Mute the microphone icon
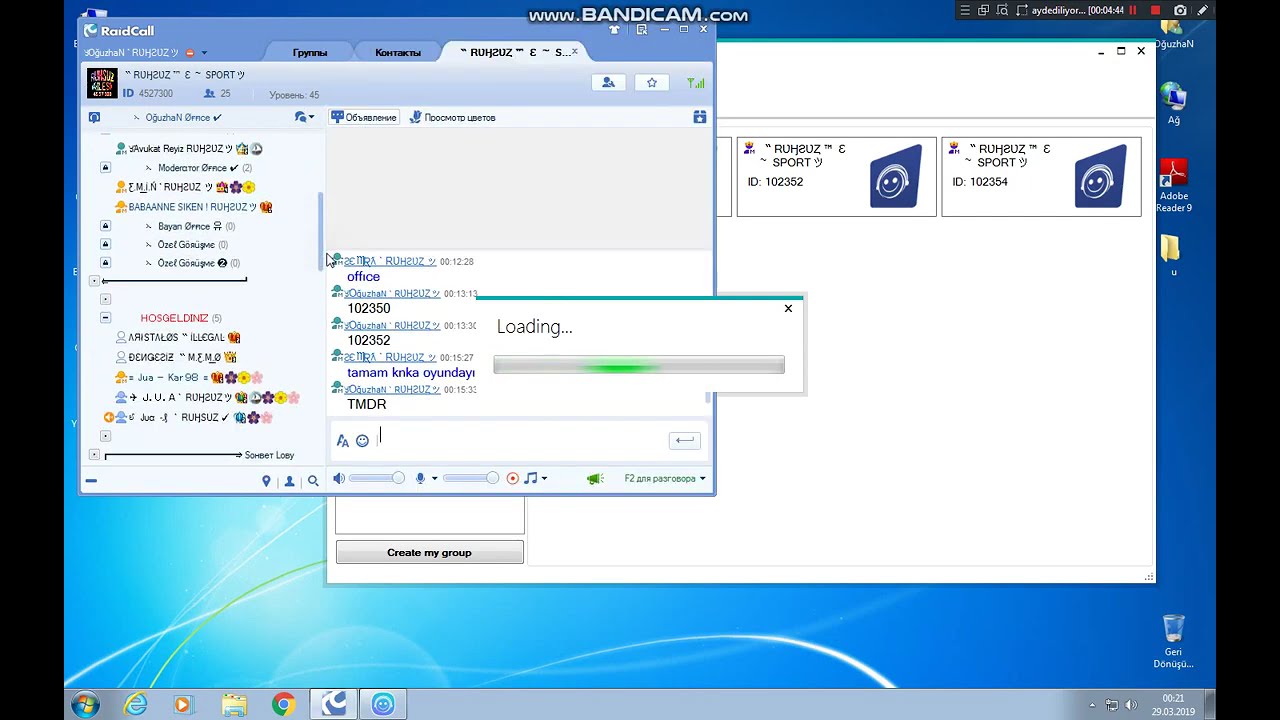The height and width of the screenshot is (720, 1280). (x=420, y=478)
